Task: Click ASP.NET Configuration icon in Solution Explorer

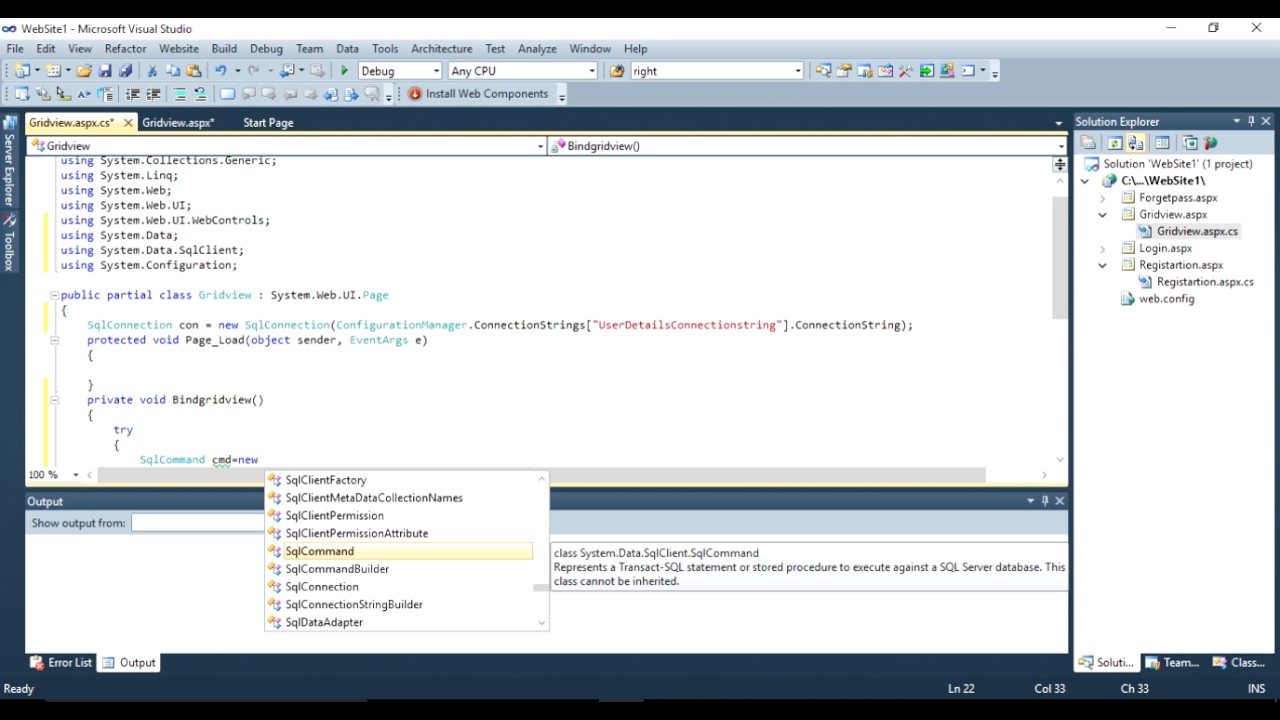Action: click(x=1210, y=143)
